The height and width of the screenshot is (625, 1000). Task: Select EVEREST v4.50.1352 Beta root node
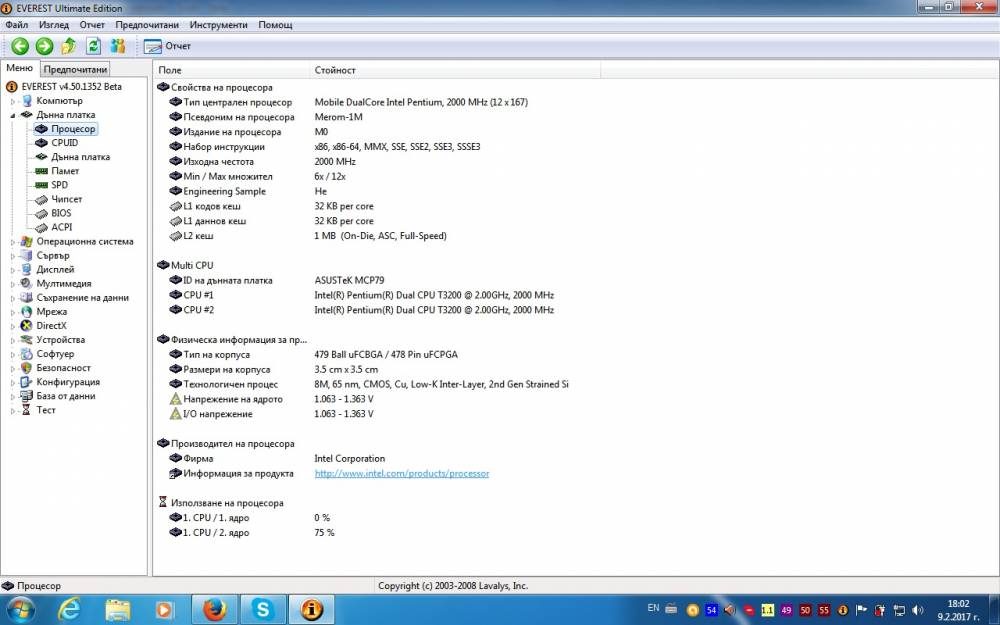[x=71, y=87]
